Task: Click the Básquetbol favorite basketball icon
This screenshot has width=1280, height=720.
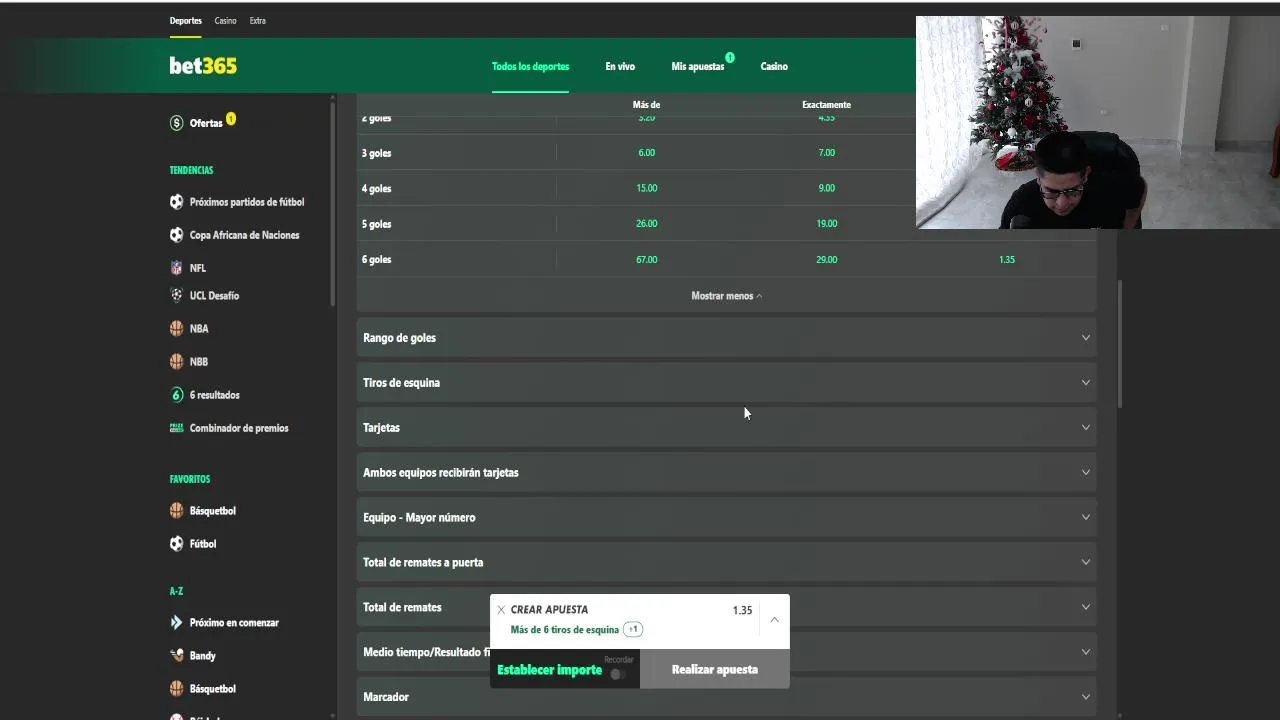Action: tap(177, 511)
